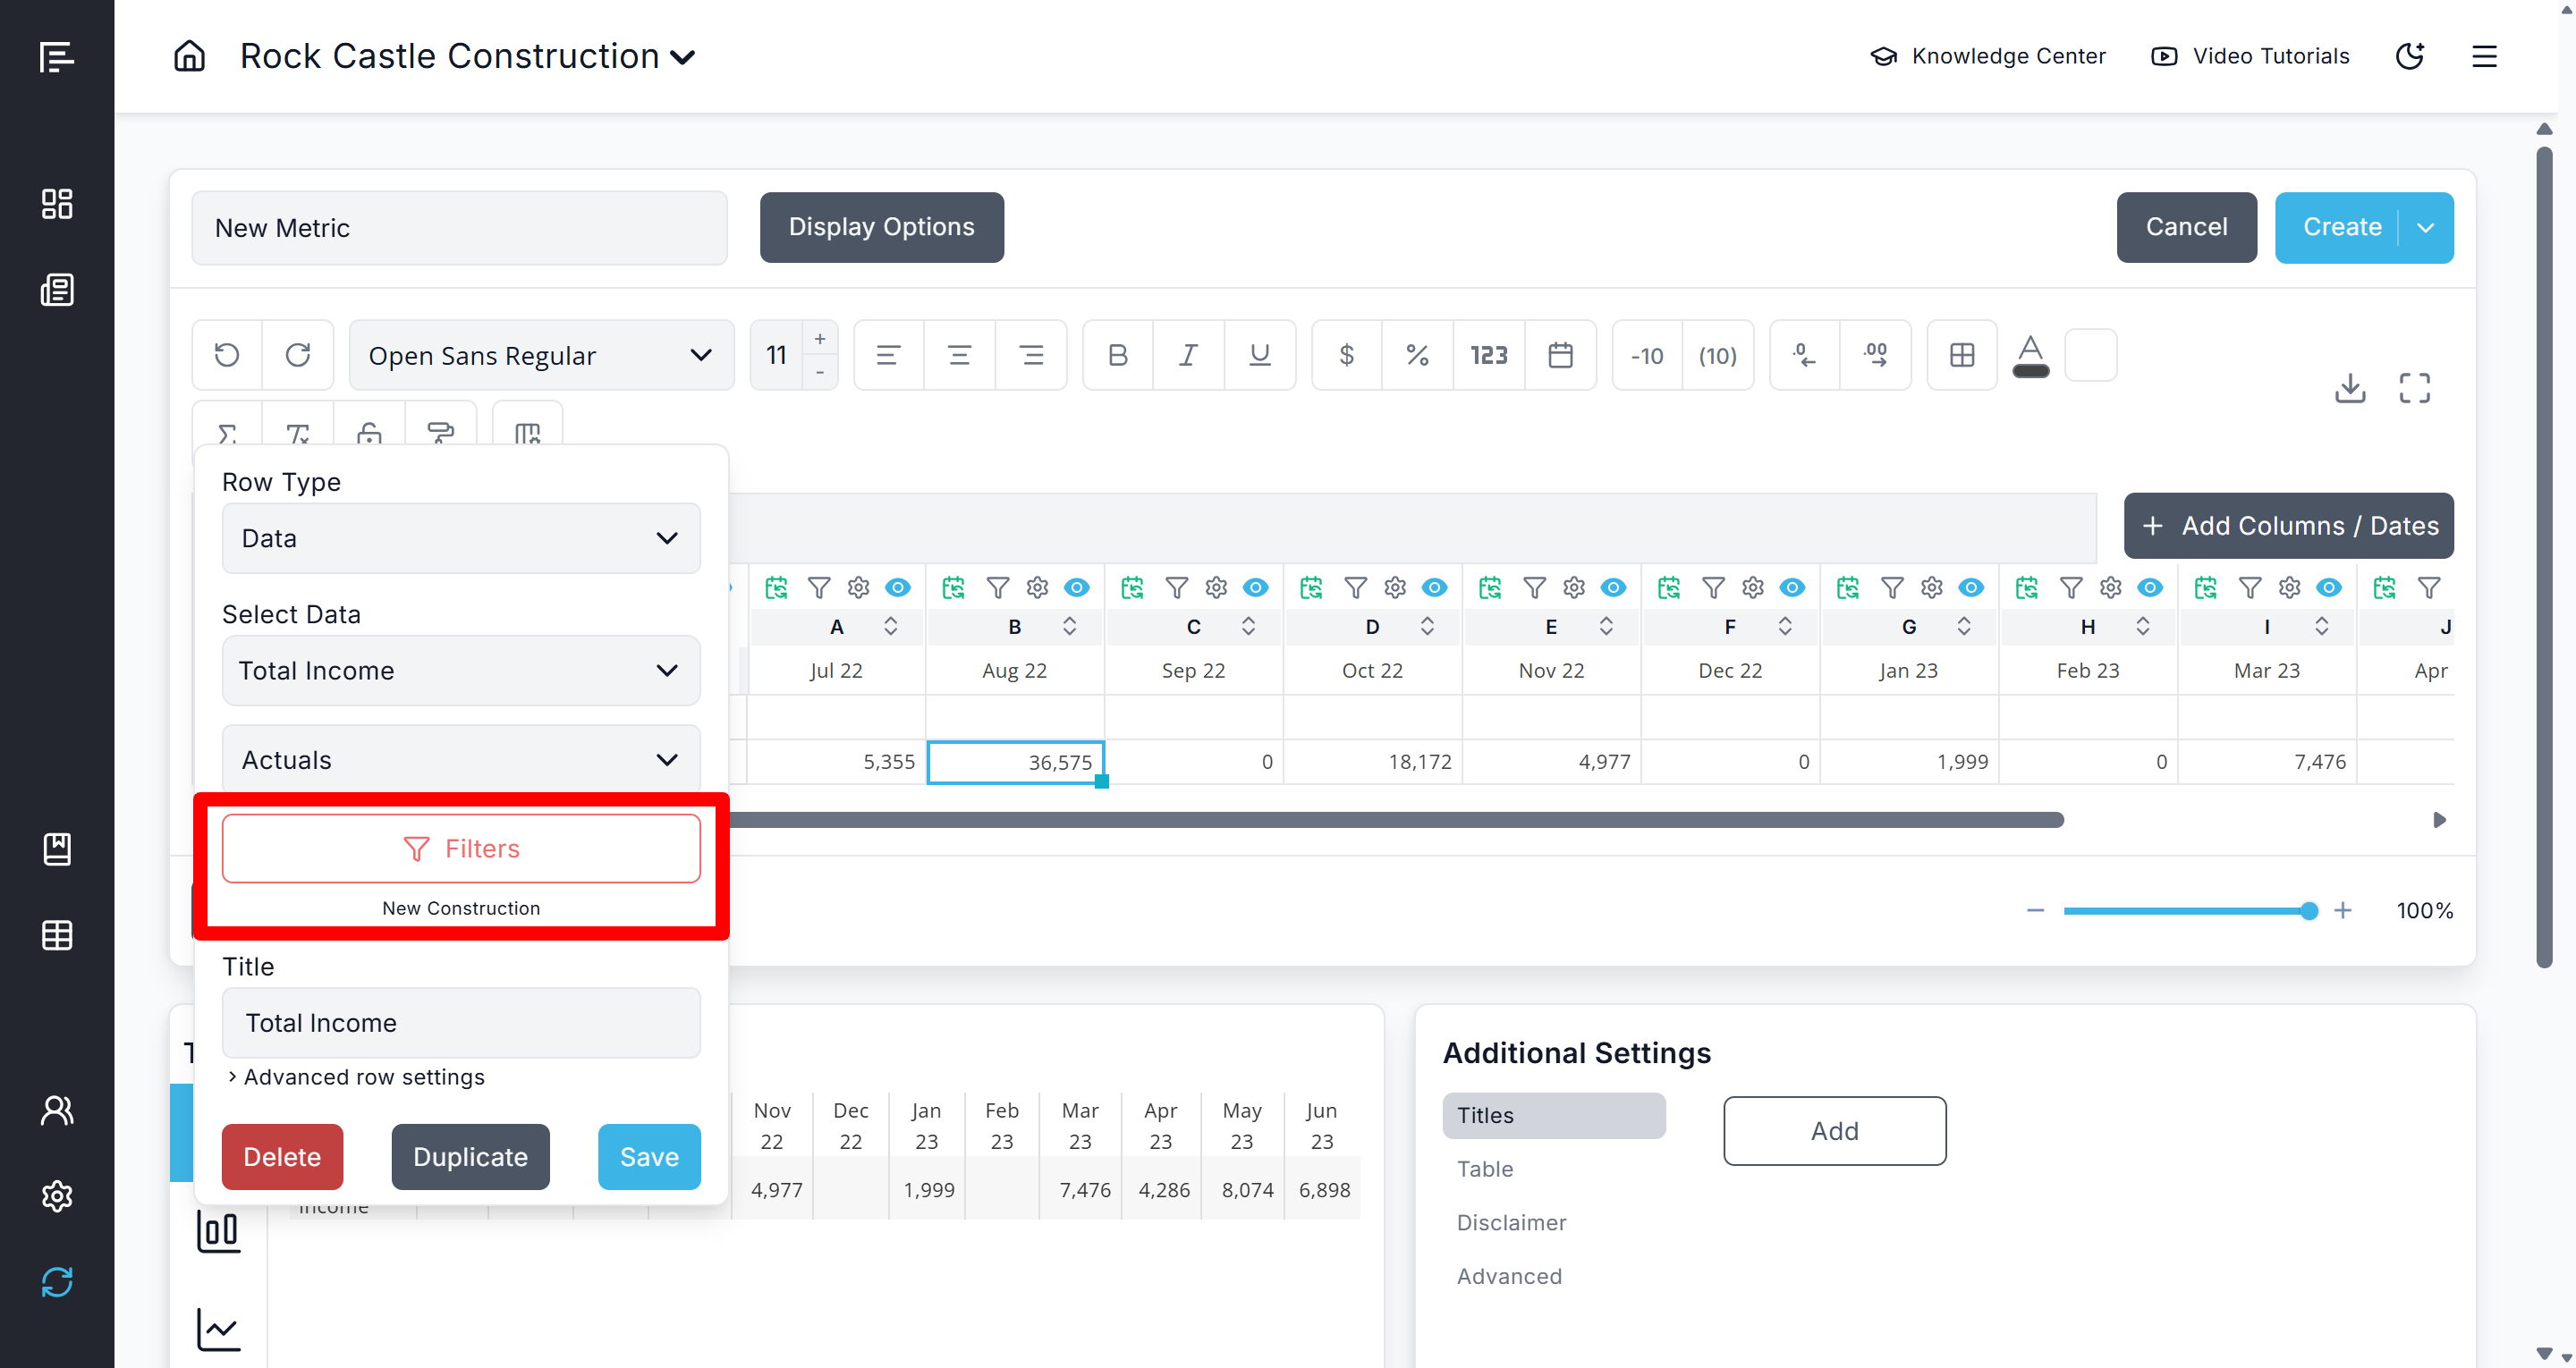Toggle column G visibility eye
Viewport: 2576px width, 1368px height.
coord(1970,588)
